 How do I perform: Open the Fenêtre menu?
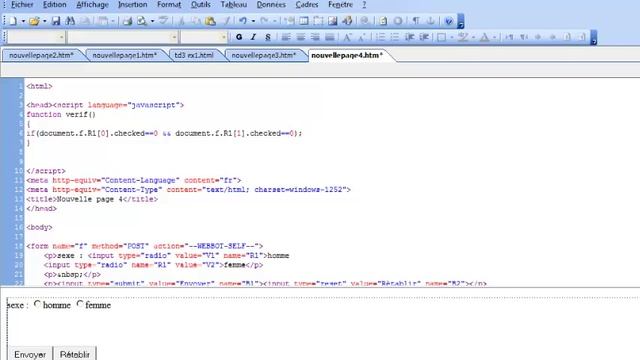[340, 4]
